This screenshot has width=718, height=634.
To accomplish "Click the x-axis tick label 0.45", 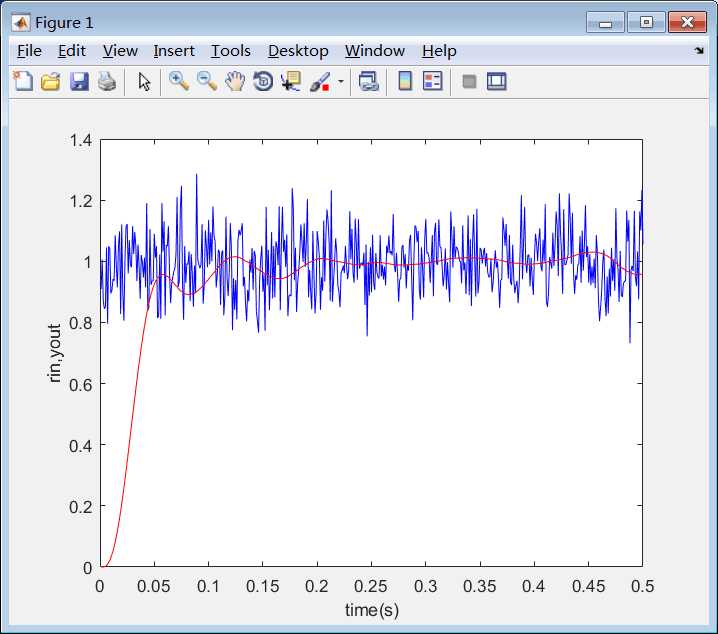I will (x=588, y=586).
